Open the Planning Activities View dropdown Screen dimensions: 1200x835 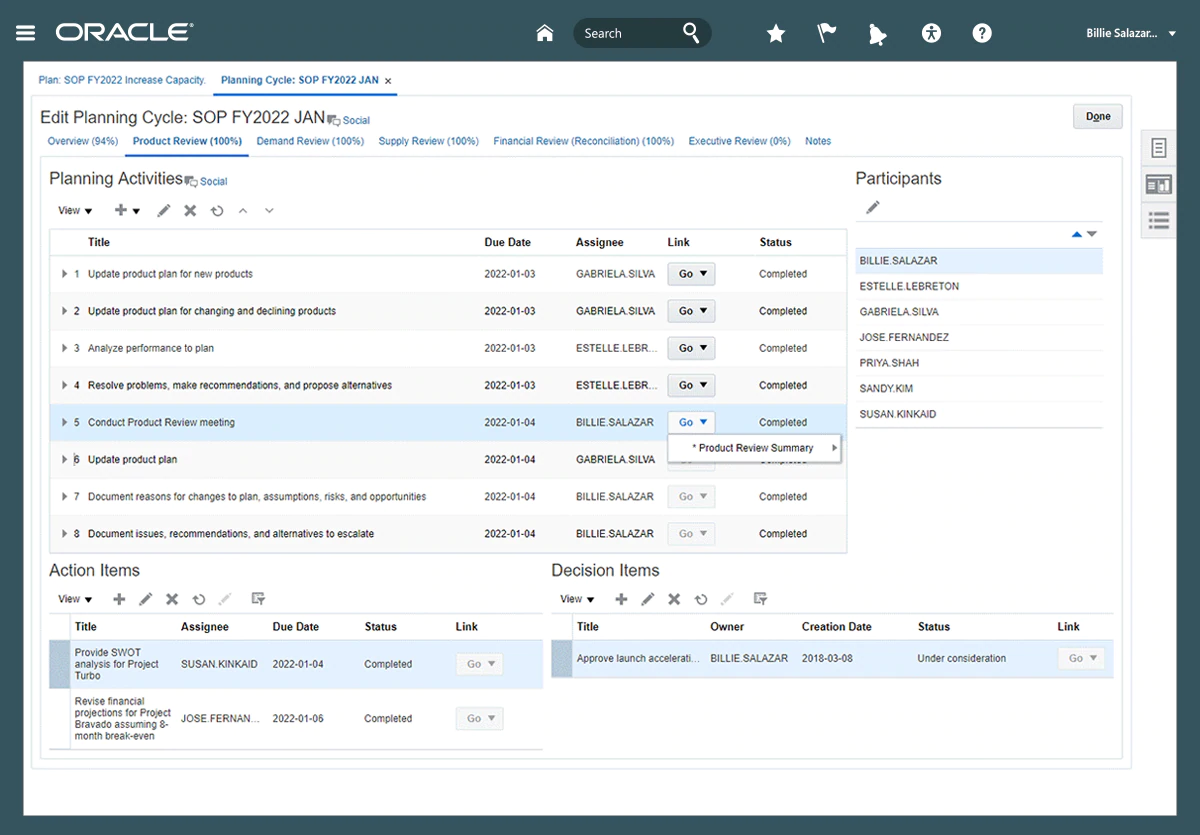75,211
